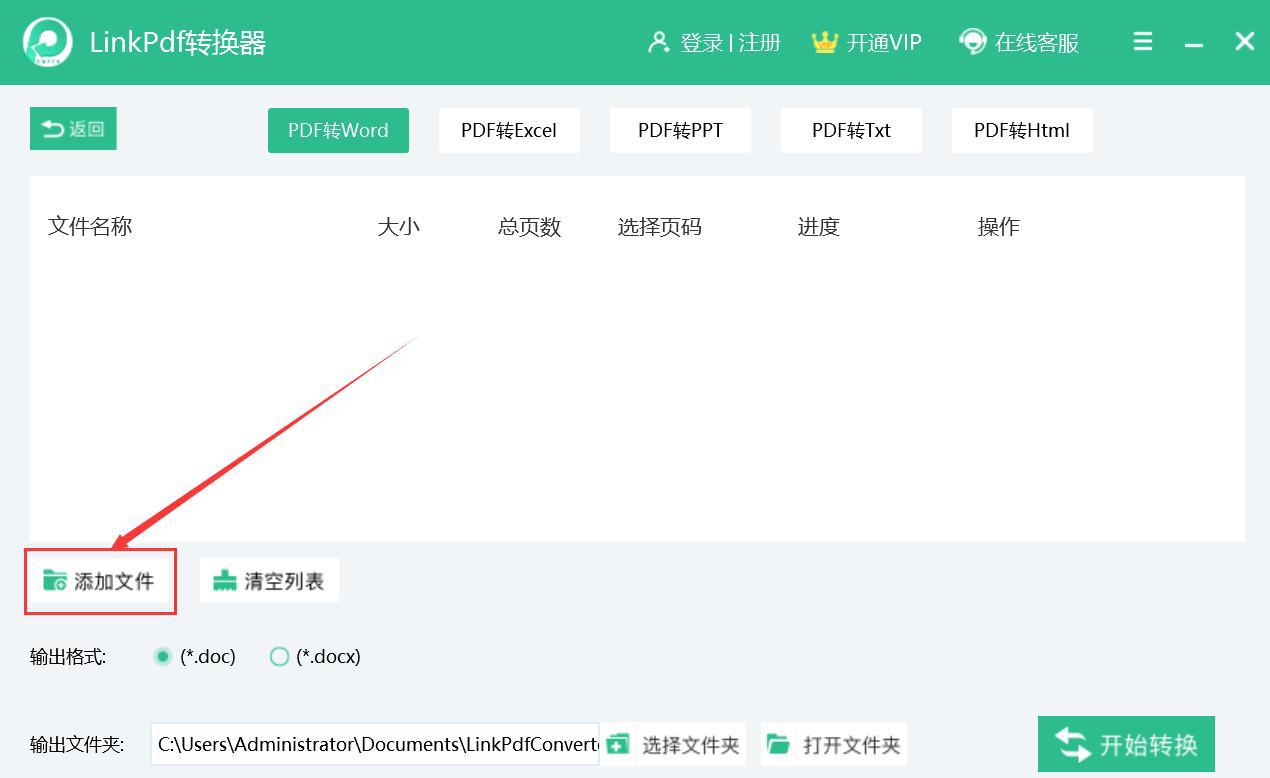Click the 添加文件 button text
The image size is (1270, 778).
coord(114,581)
